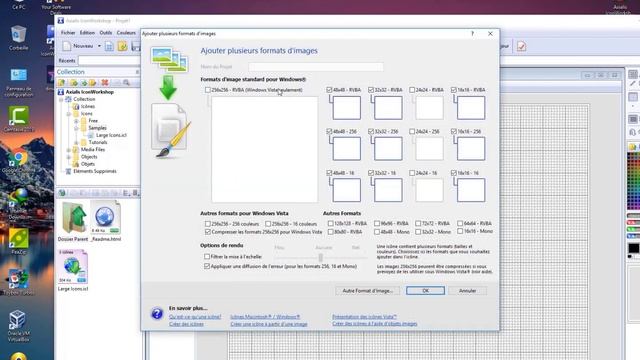Open the Créer des icônes link
Viewport: 640px width, 360px height.
(186, 324)
